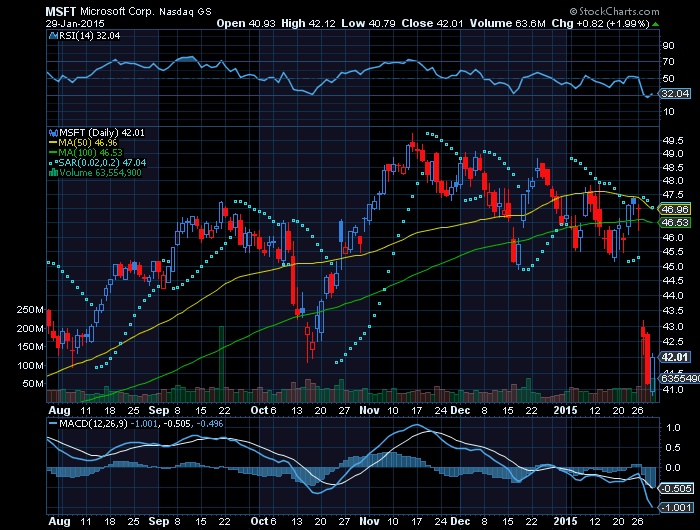Click the 45.0 price axis label
700x530 pixels.
click(672, 267)
